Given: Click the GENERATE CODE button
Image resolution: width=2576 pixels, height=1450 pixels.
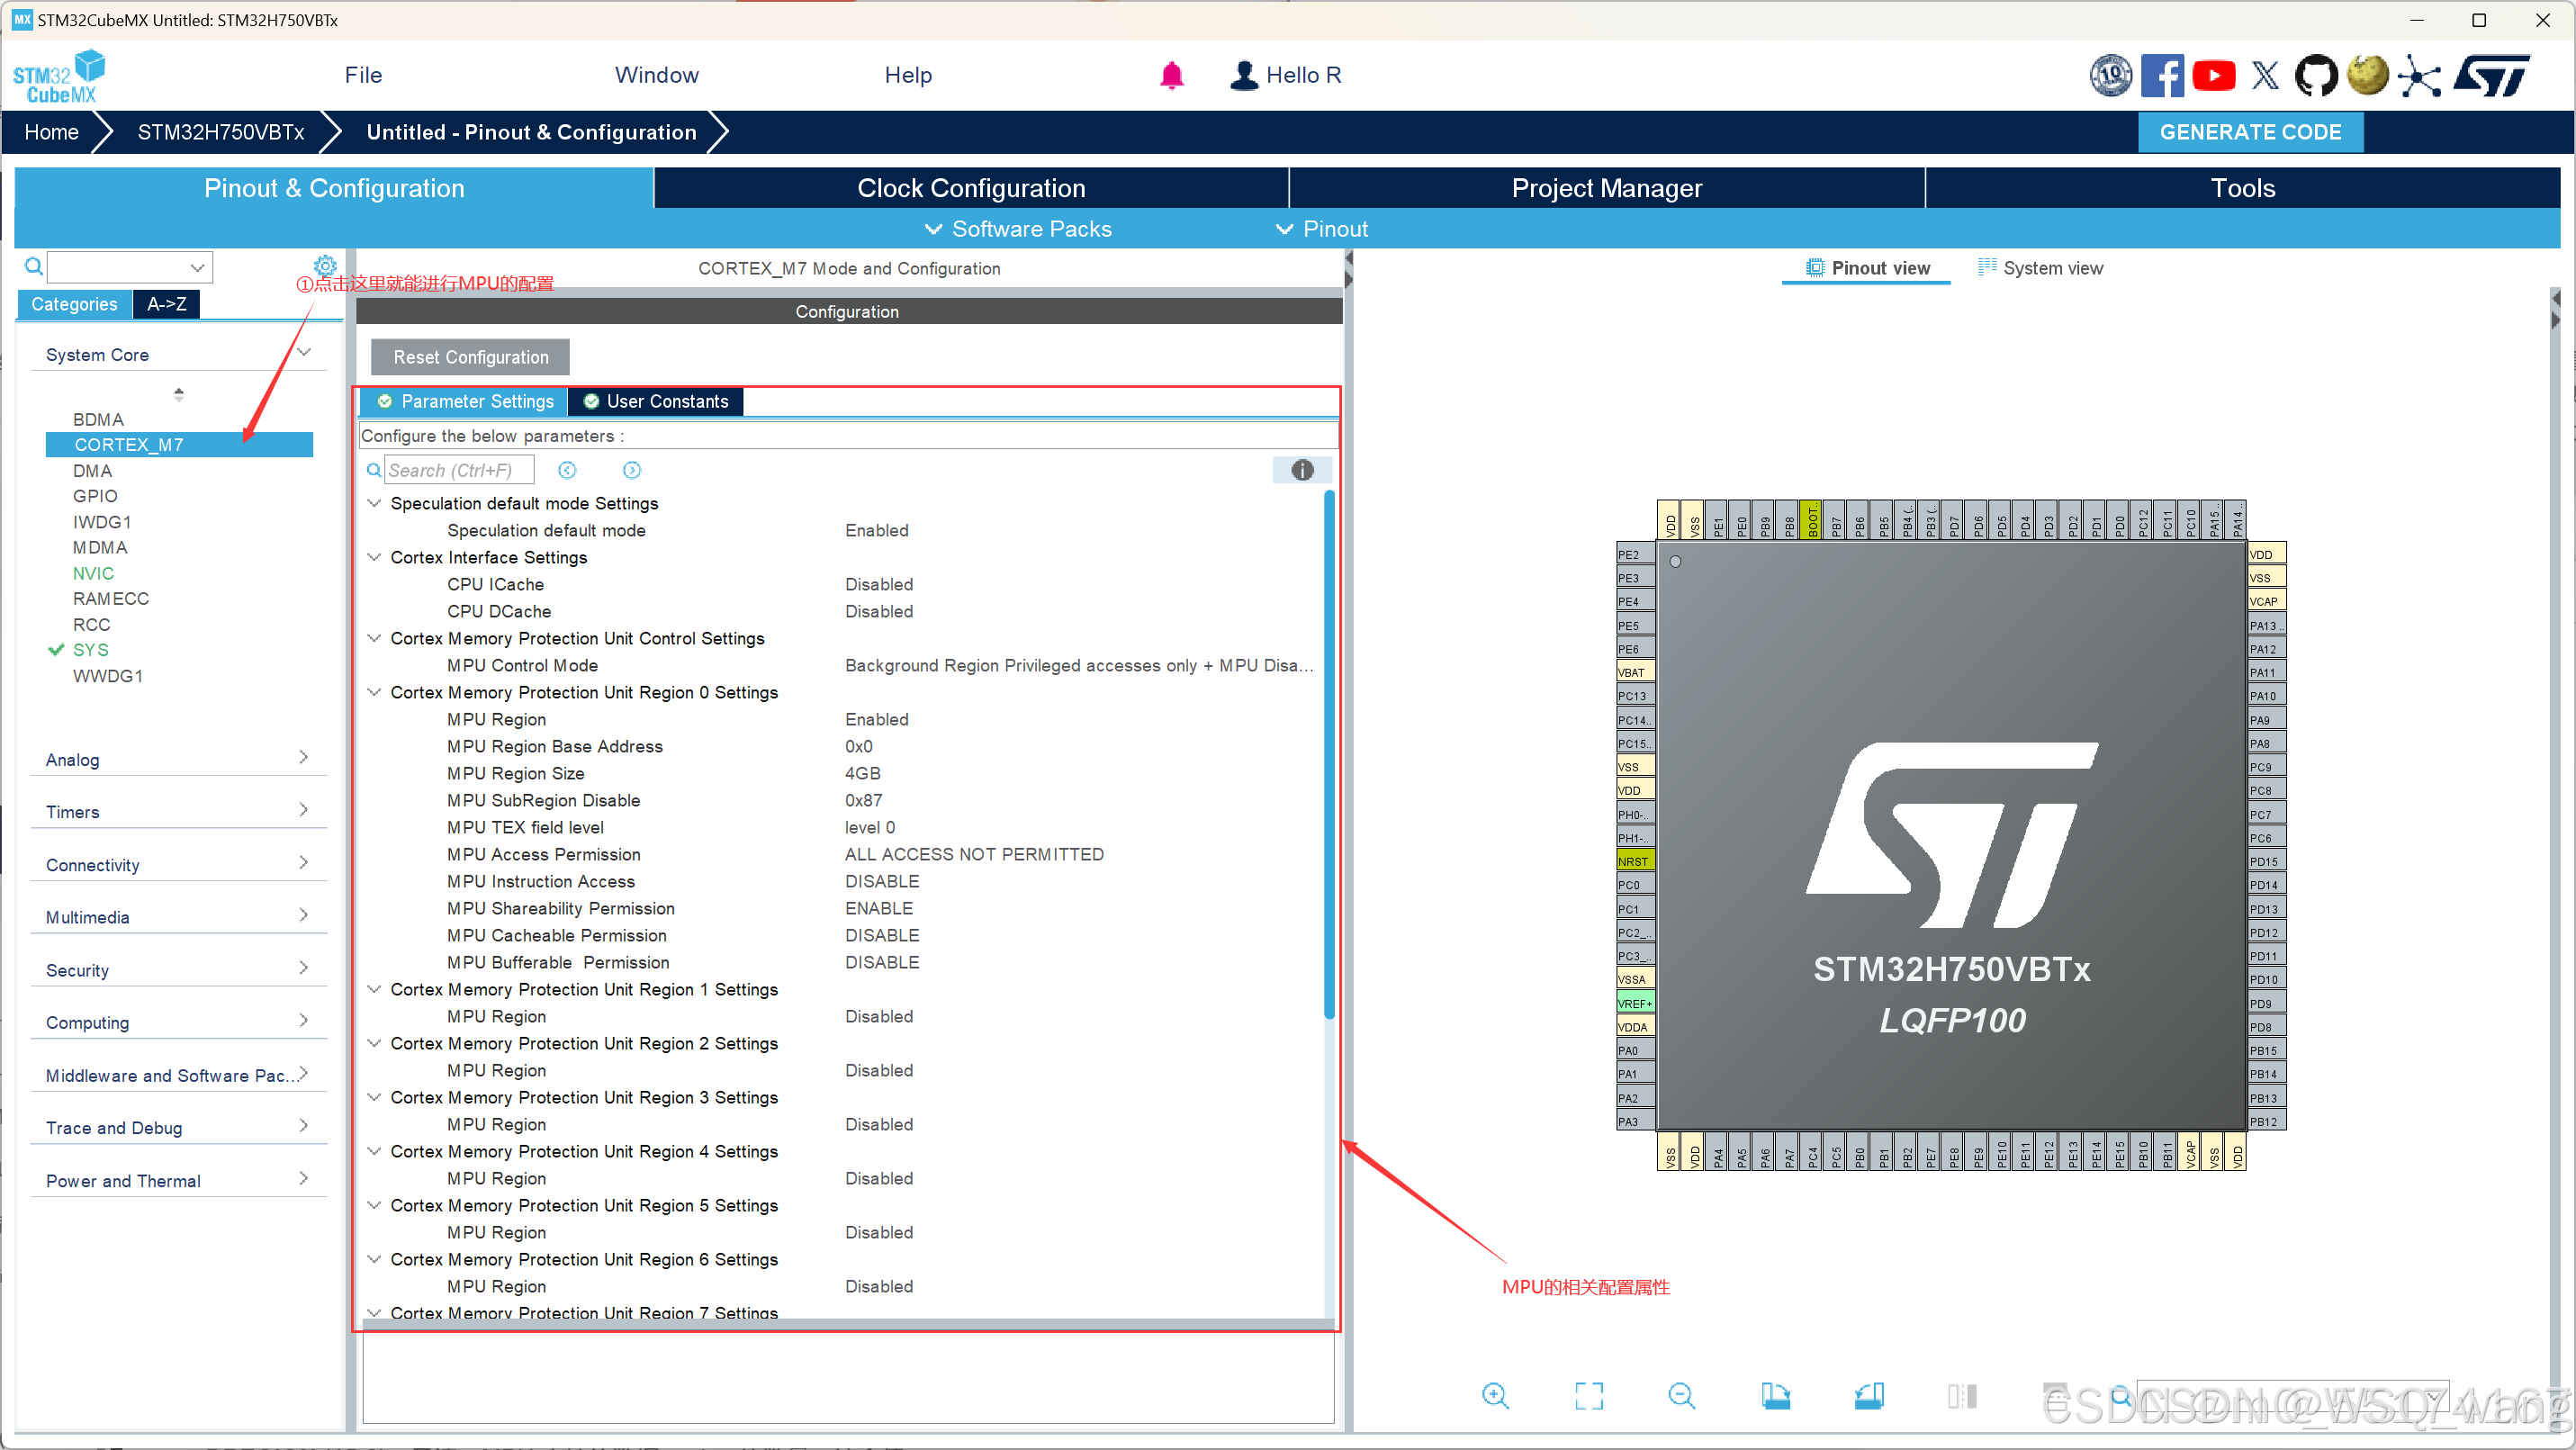Looking at the screenshot, I should pos(2249,132).
